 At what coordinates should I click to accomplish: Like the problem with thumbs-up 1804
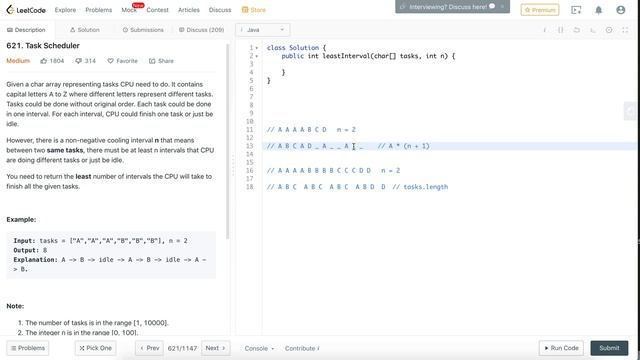52,61
